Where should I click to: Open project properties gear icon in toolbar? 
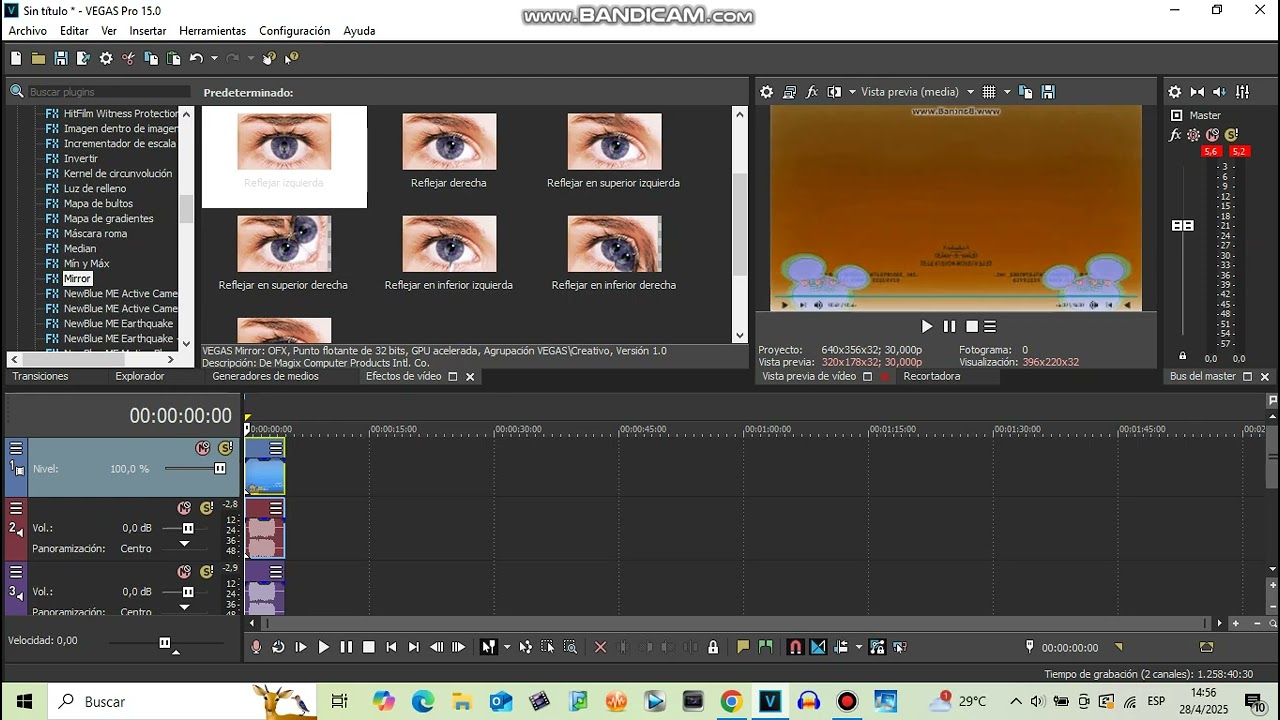106,59
